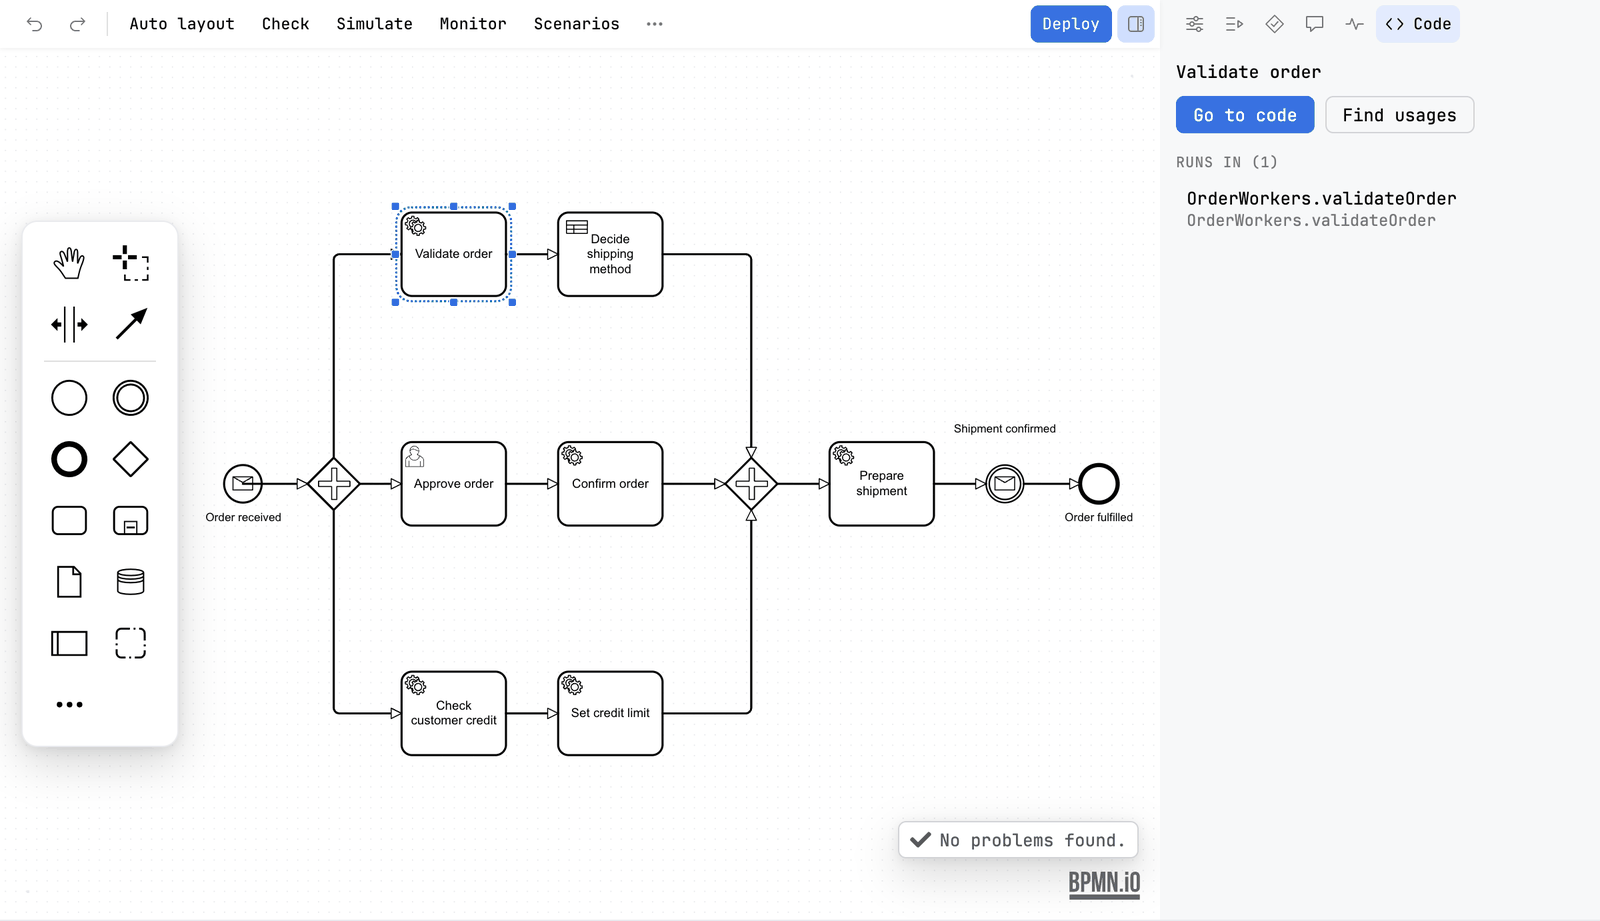Create a task from palette
1600x921 pixels.
tap(69, 521)
